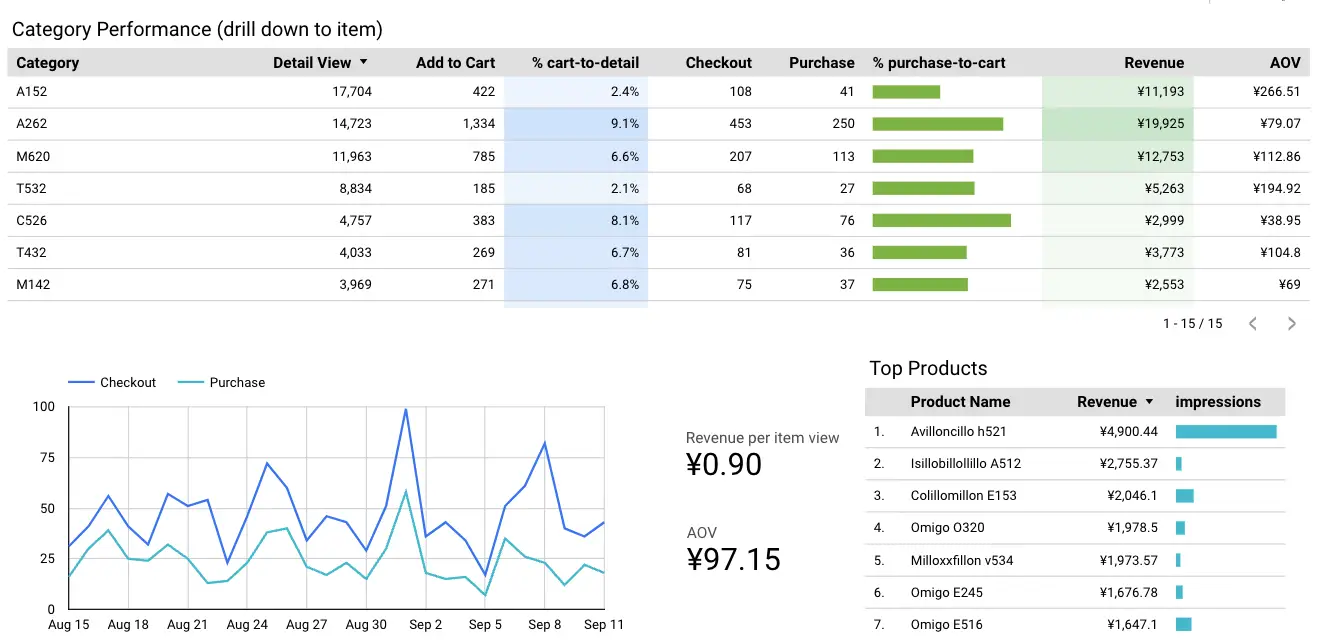Image resolution: width=1319 pixels, height=643 pixels.
Task: Sort categories by the AOV column header
Action: pyautogui.click(x=1284, y=62)
